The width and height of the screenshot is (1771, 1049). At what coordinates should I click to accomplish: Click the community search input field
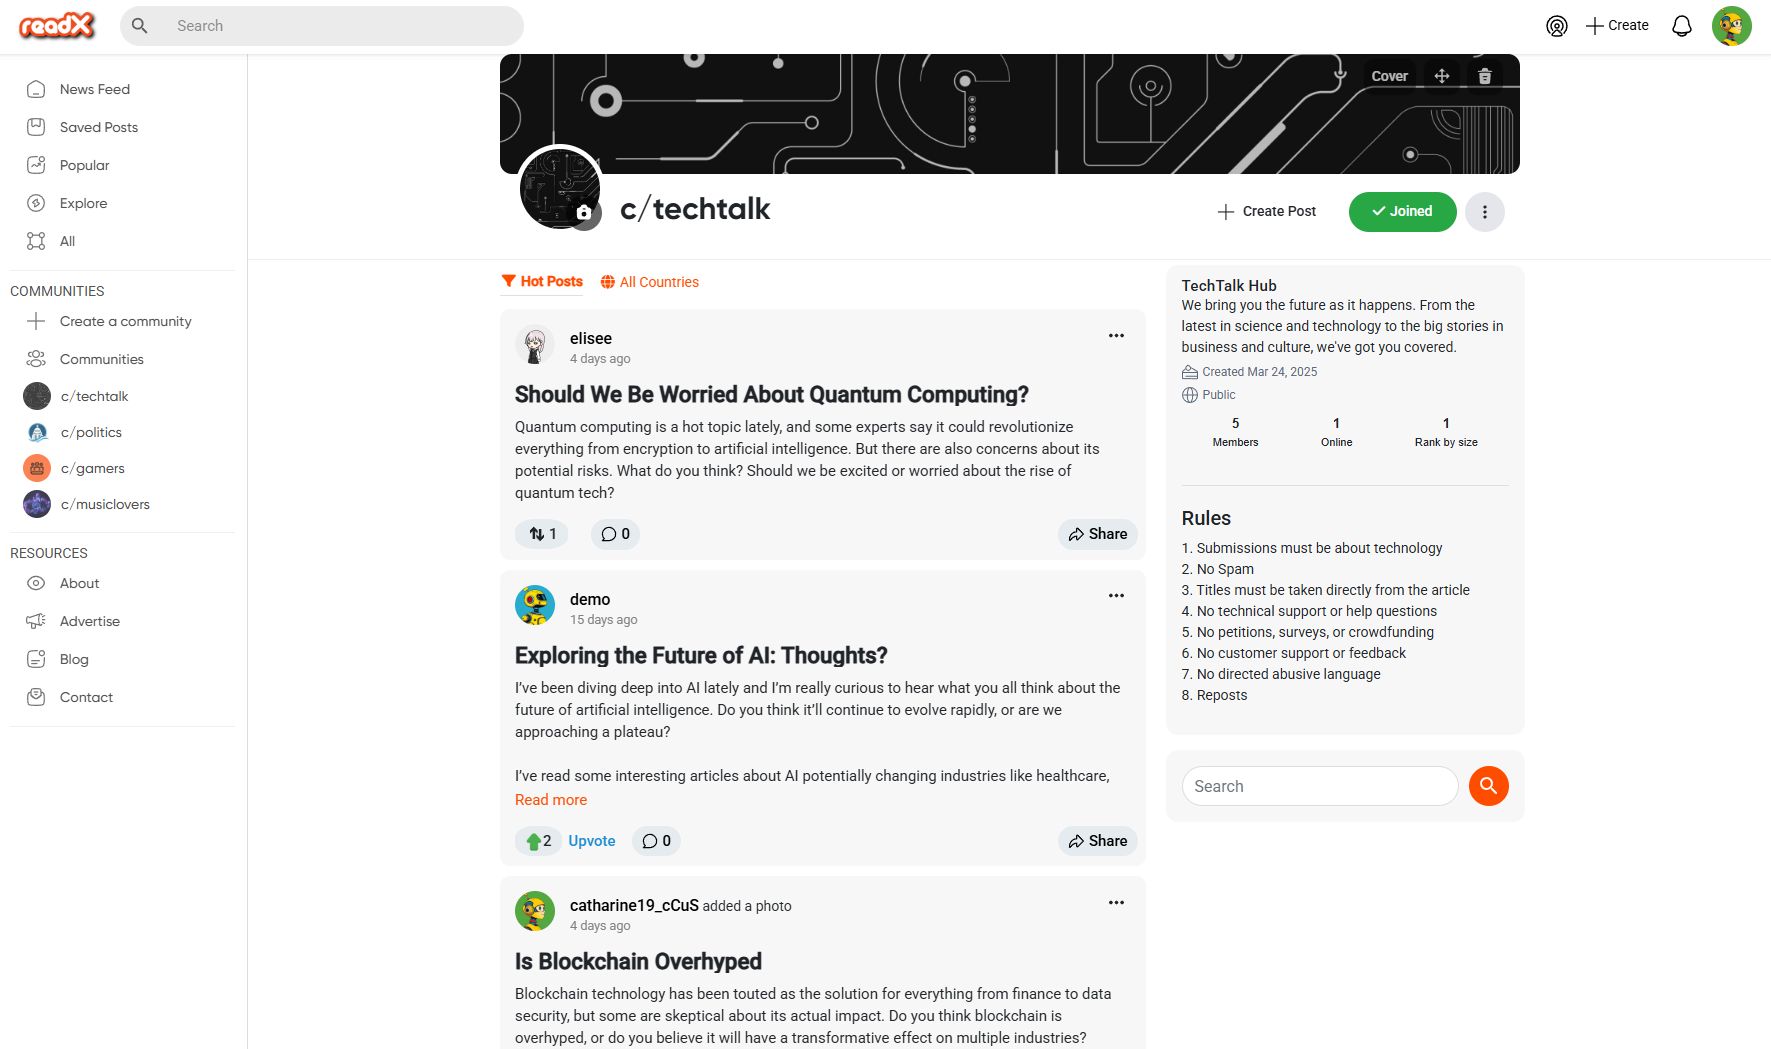(1320, 786)
